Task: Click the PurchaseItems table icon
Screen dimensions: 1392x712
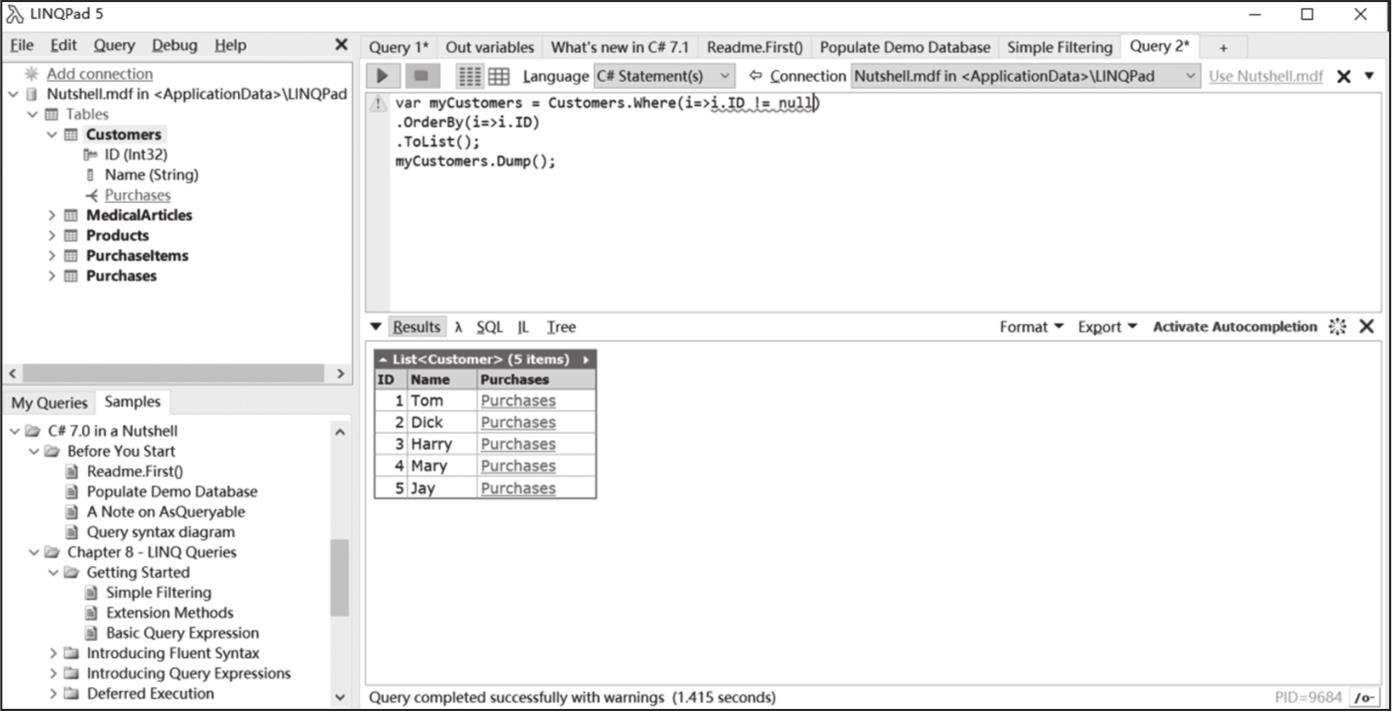Action: [71, 255]
